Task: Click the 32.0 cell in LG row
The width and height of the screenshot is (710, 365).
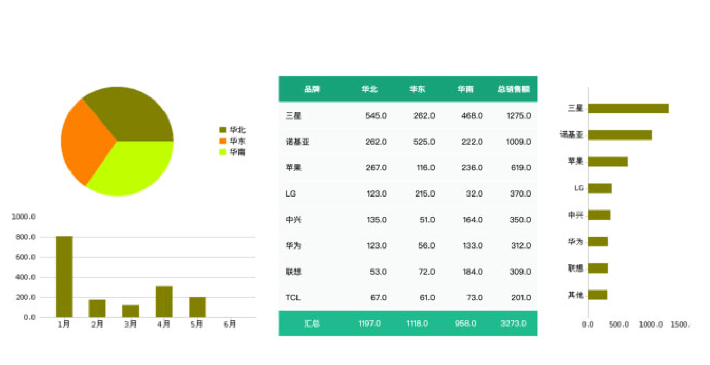Action: (x=474, y=194)
